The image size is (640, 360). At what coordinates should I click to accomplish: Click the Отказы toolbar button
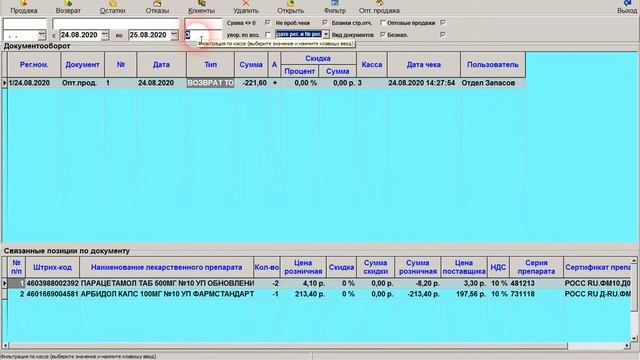[157, 7]
